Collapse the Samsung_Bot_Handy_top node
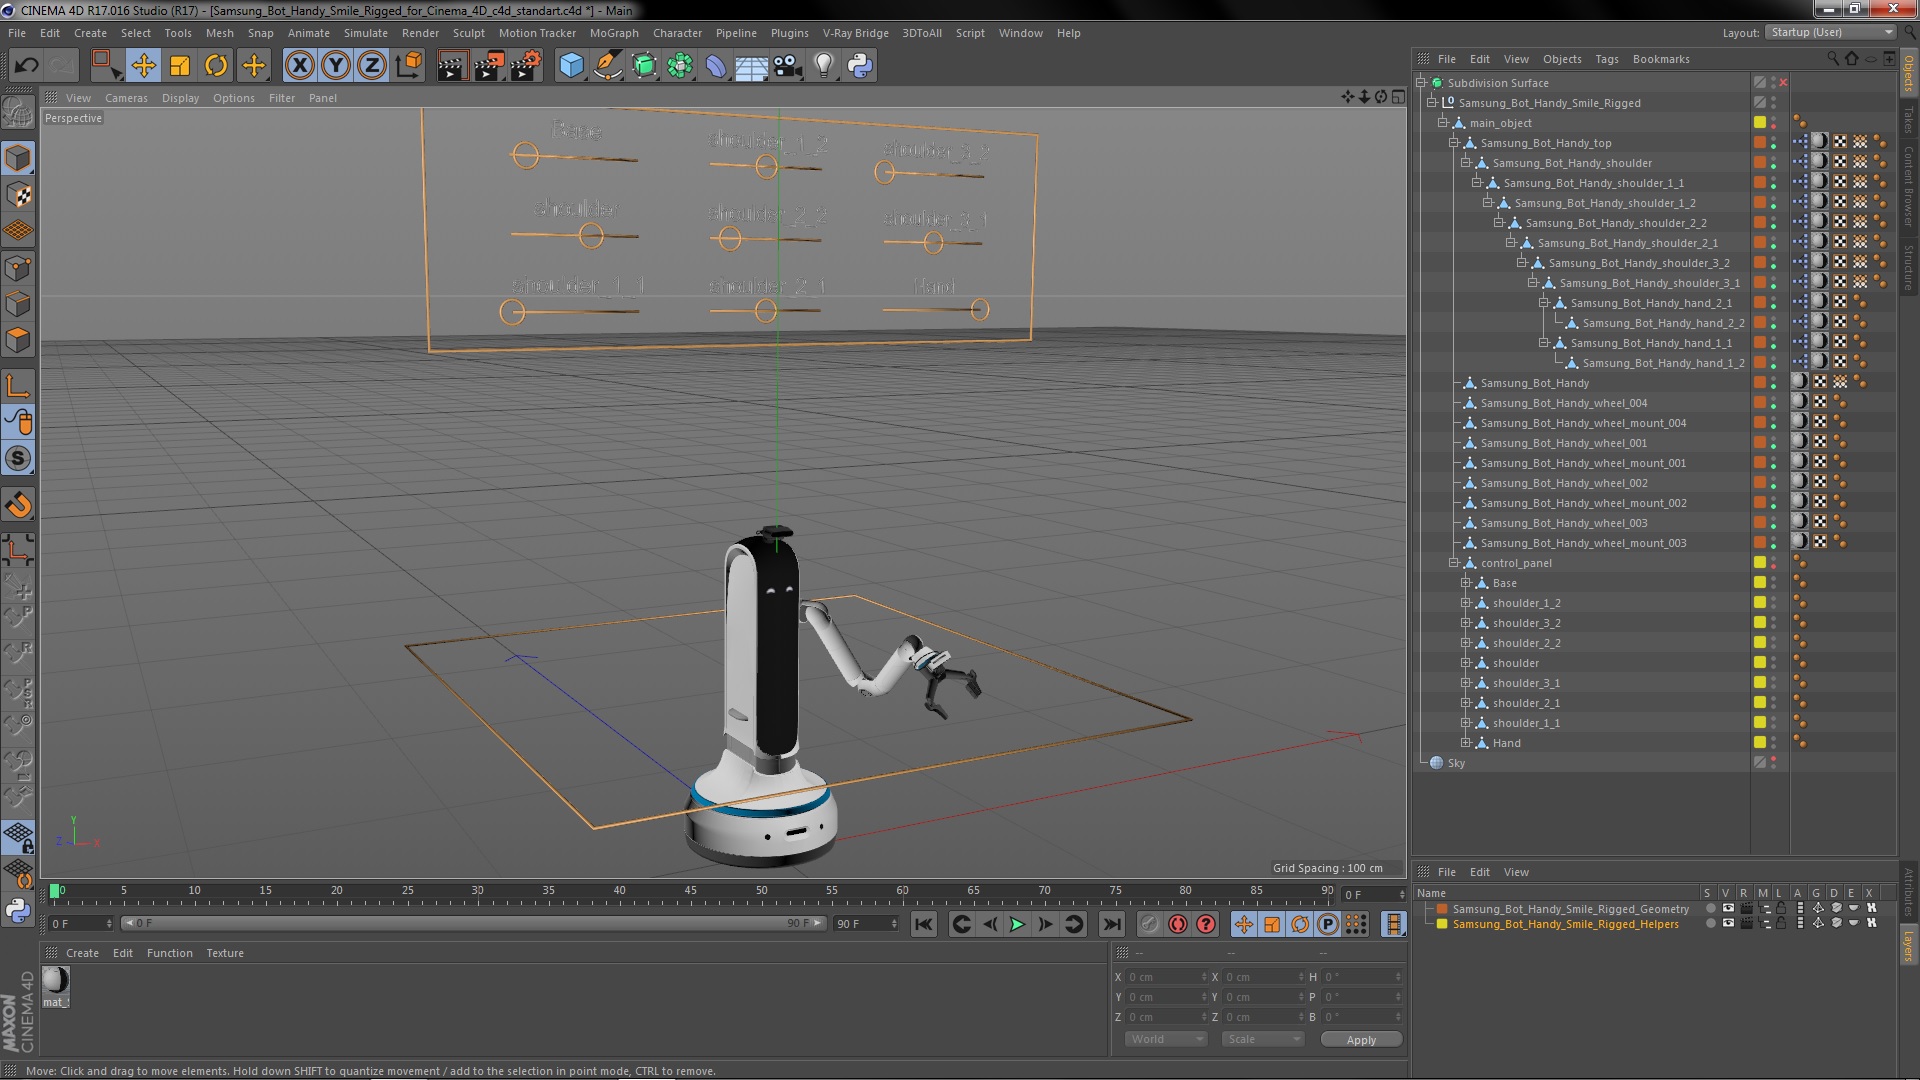This screenshot has width=1920, height=1080. pyautogui.click(x=1454, y=143)
